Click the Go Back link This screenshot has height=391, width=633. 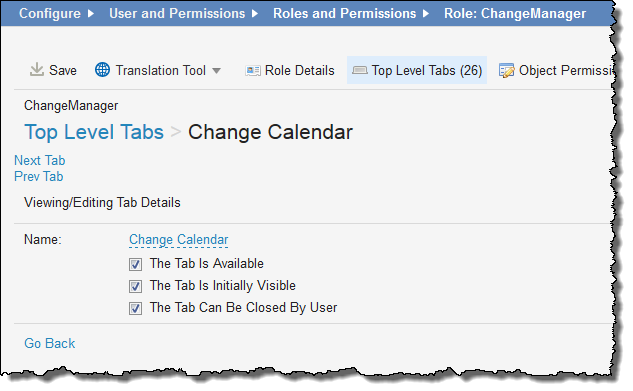(50, 343)
